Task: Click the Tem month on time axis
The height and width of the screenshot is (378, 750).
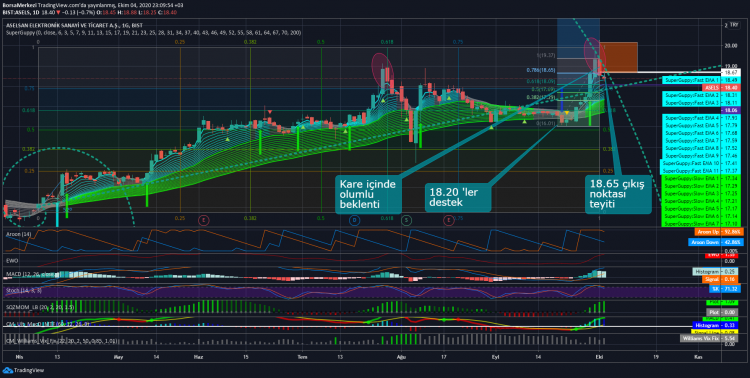Action: pyautogui.click(x=301, y=357)
